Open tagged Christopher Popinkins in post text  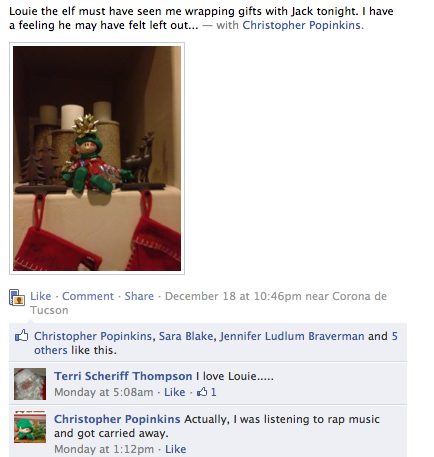(303, 25)
